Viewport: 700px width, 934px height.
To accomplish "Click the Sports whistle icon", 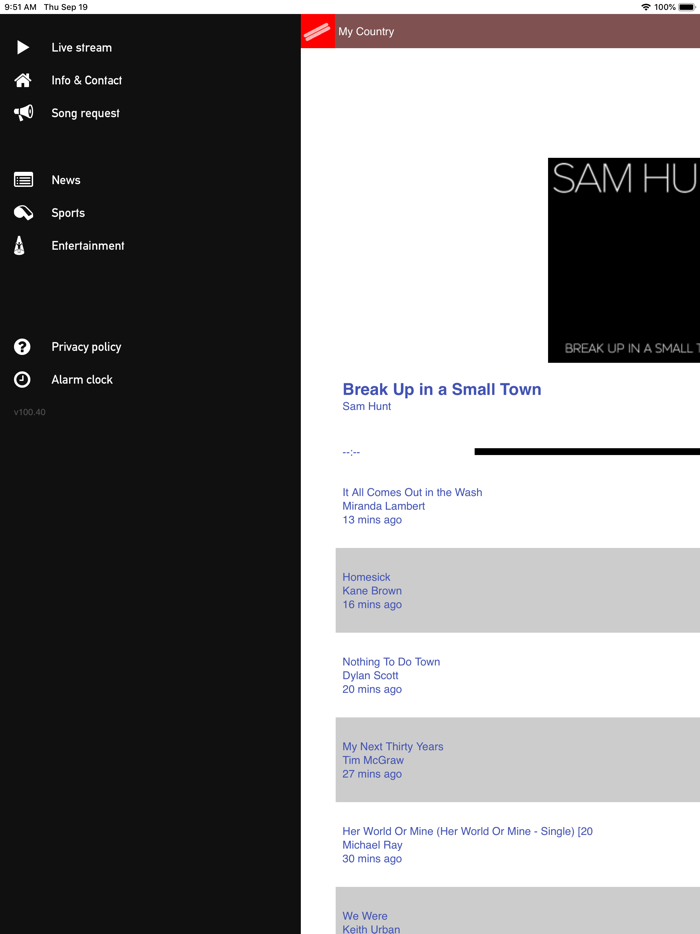I will (x=23, y=213).
